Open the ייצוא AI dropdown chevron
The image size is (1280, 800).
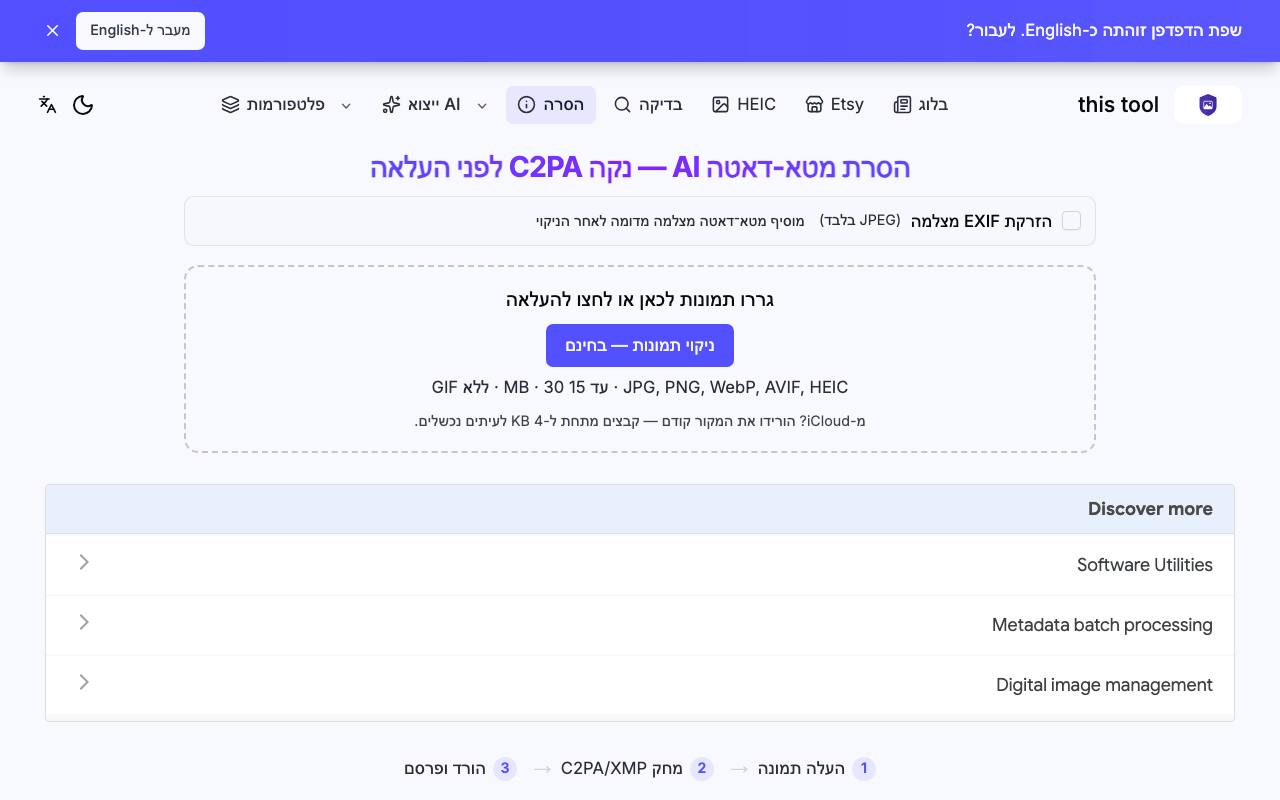click(x=482, y=105)
